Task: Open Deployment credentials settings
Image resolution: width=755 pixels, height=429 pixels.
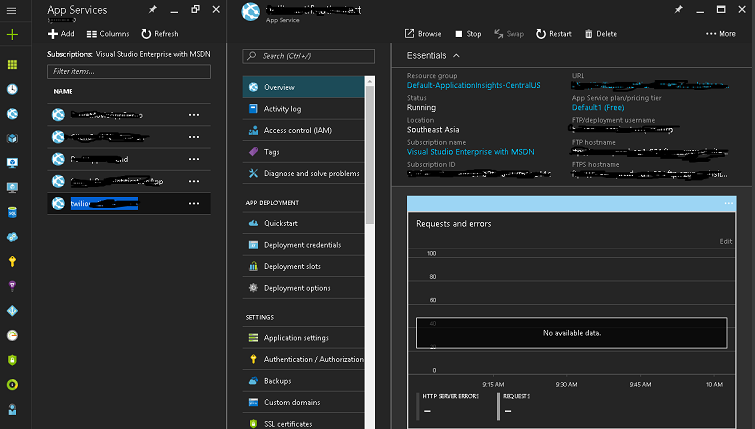Action: pyautogui.click(x=301, y=244)
